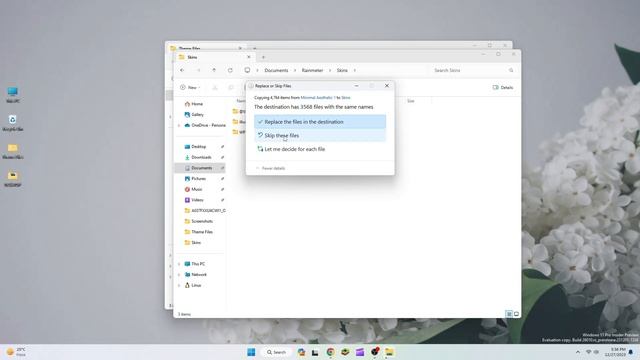
Task: Show hidden system tray icons
Action: (x=578, y=352)
